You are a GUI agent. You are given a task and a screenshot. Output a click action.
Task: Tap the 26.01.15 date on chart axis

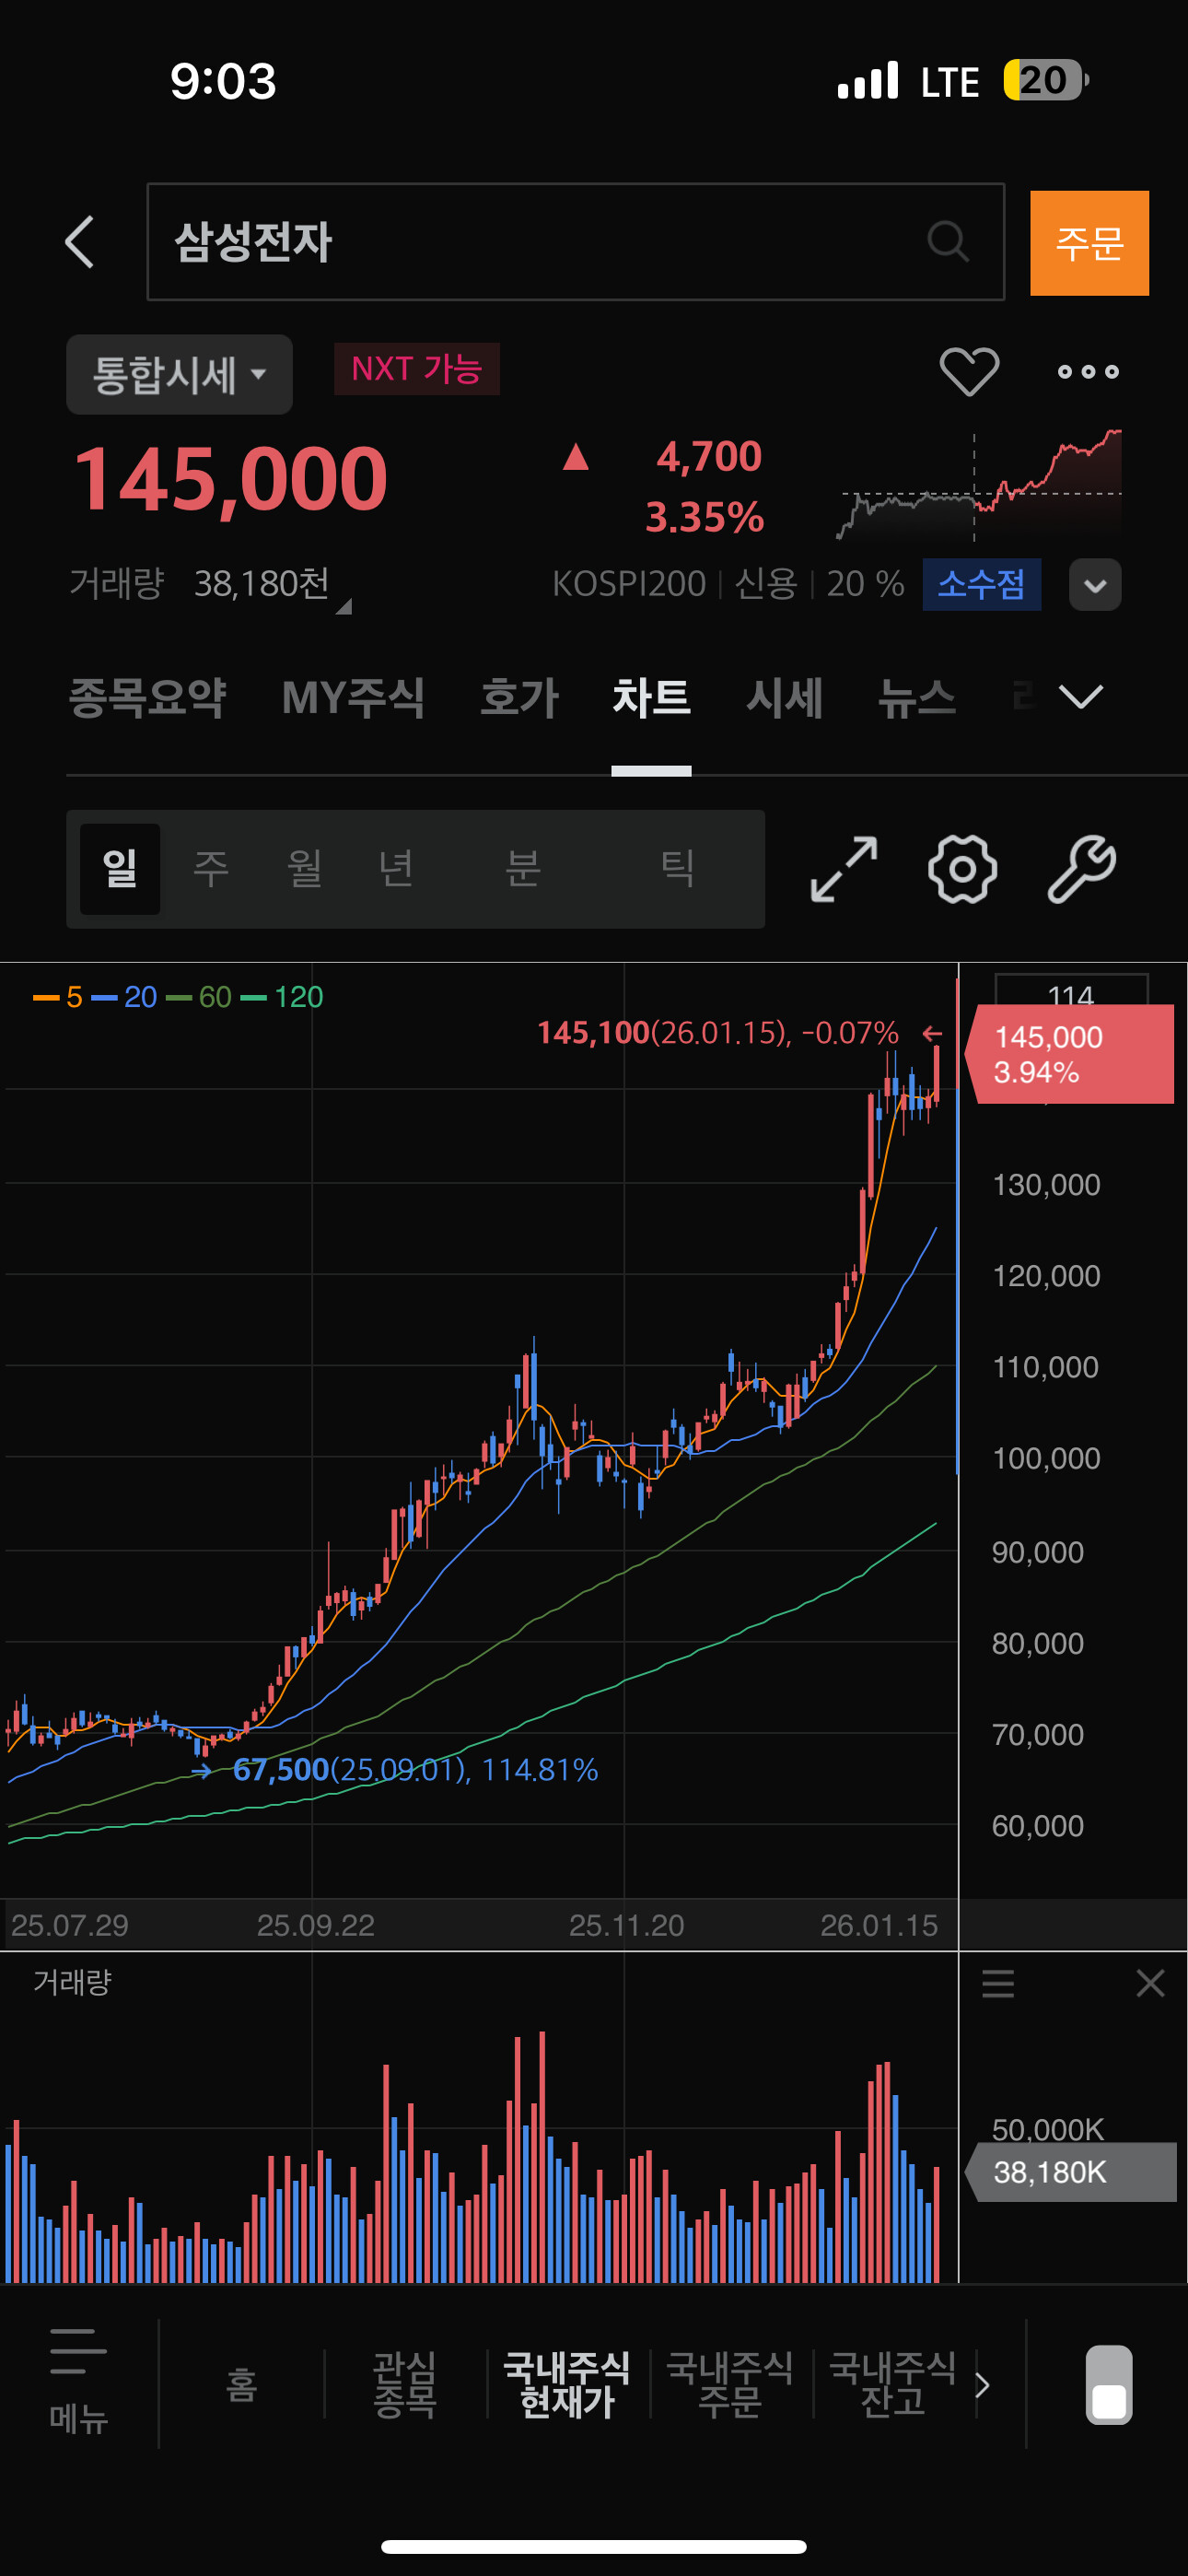tap(879, 1925)
